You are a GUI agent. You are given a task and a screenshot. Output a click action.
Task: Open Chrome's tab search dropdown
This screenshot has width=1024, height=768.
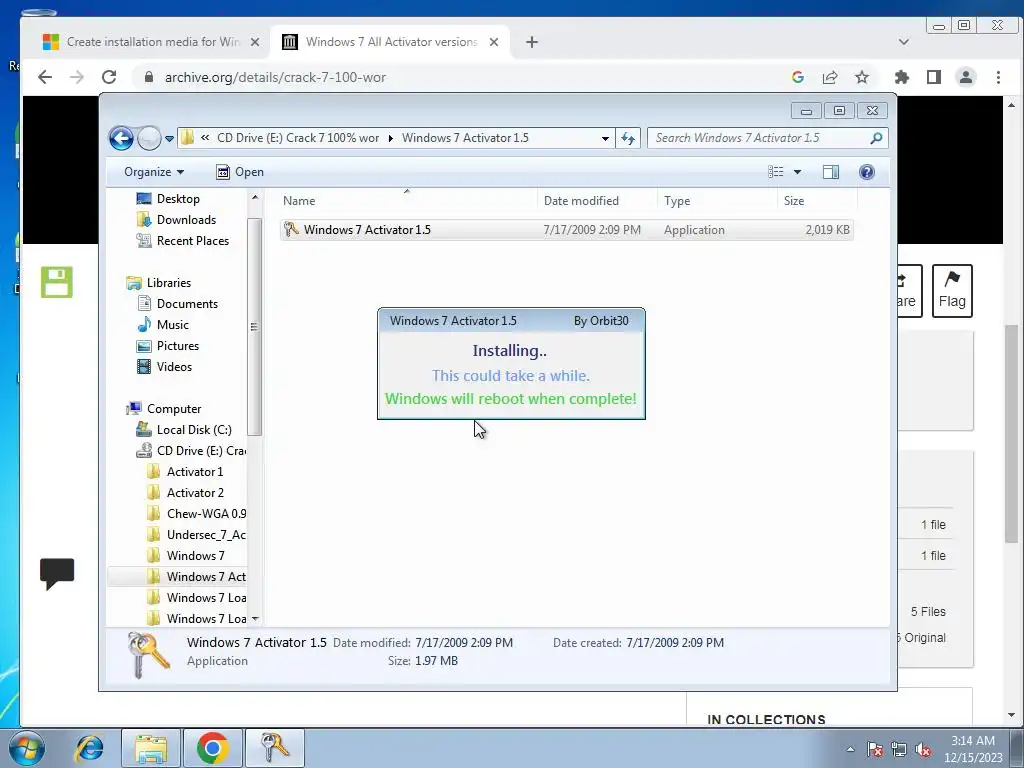(904, 42)
